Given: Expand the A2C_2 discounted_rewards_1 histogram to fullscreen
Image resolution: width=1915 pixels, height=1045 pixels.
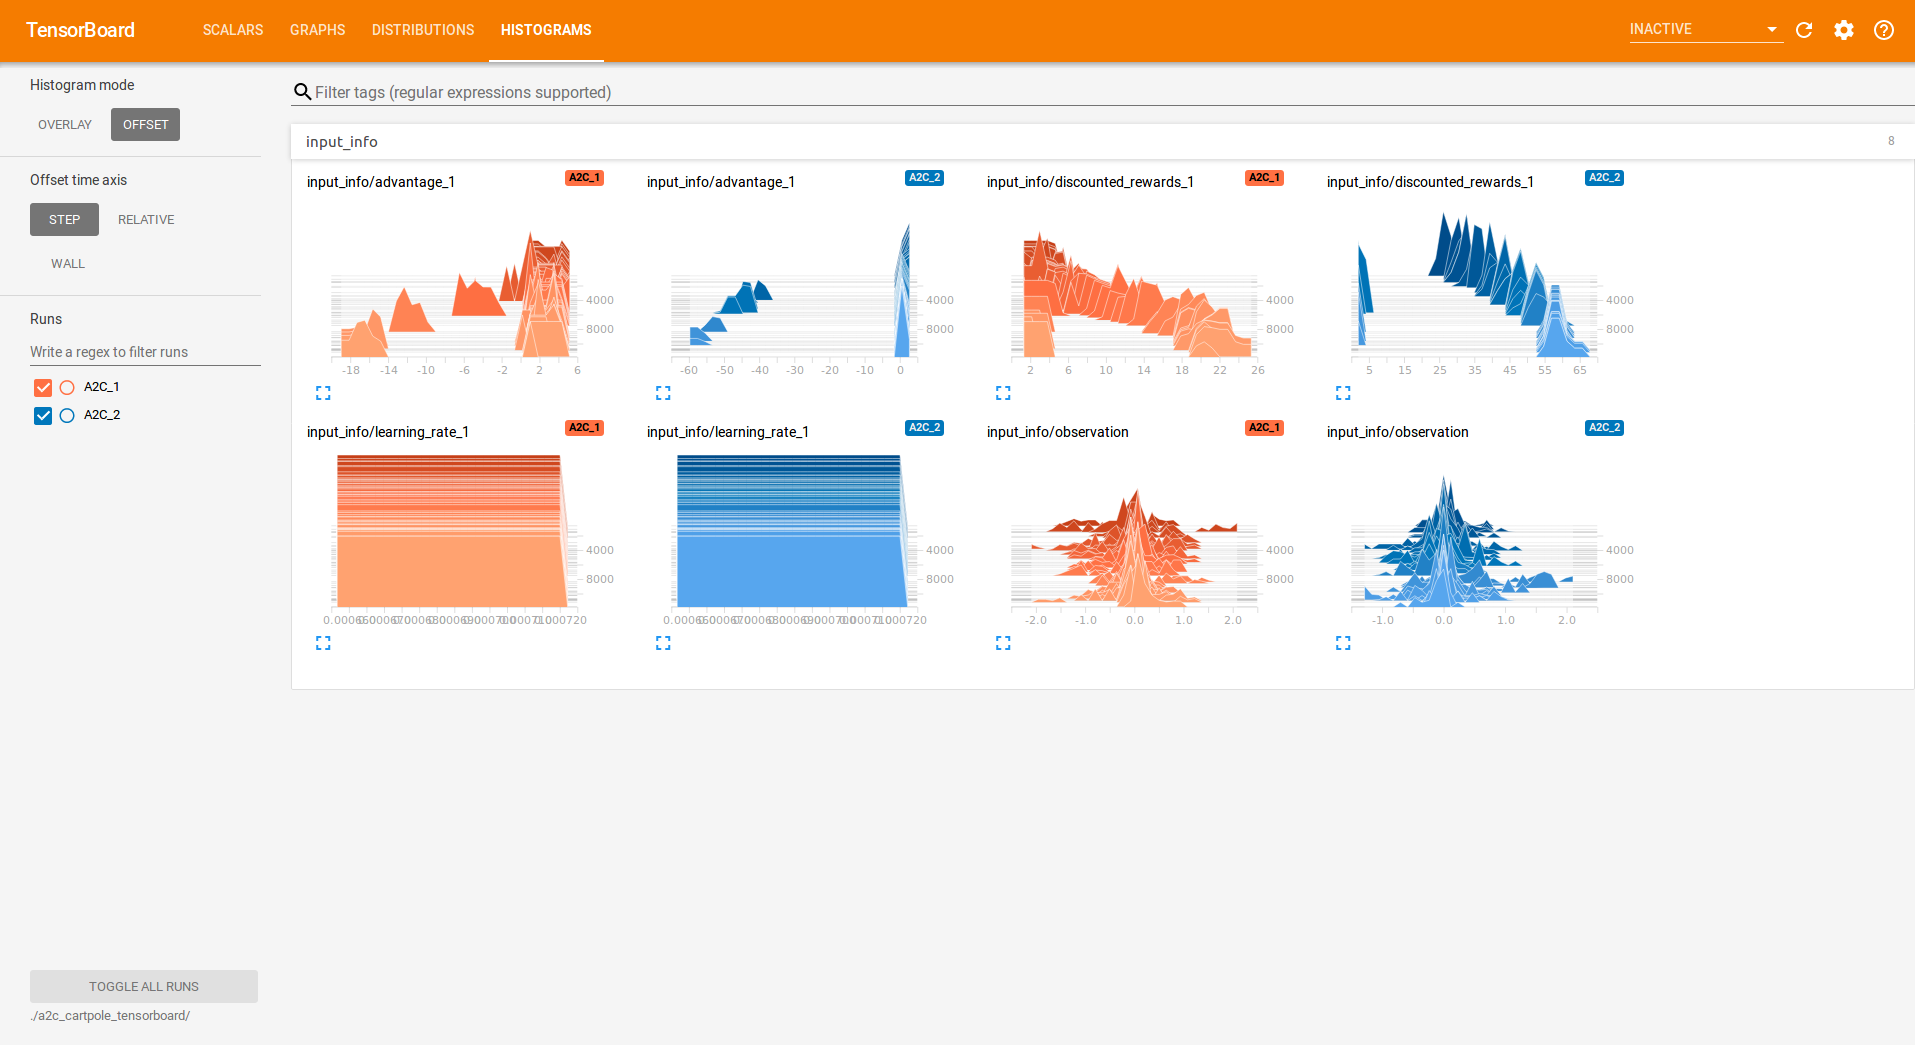Looking at the screenshot, I should coord(1343,393).
